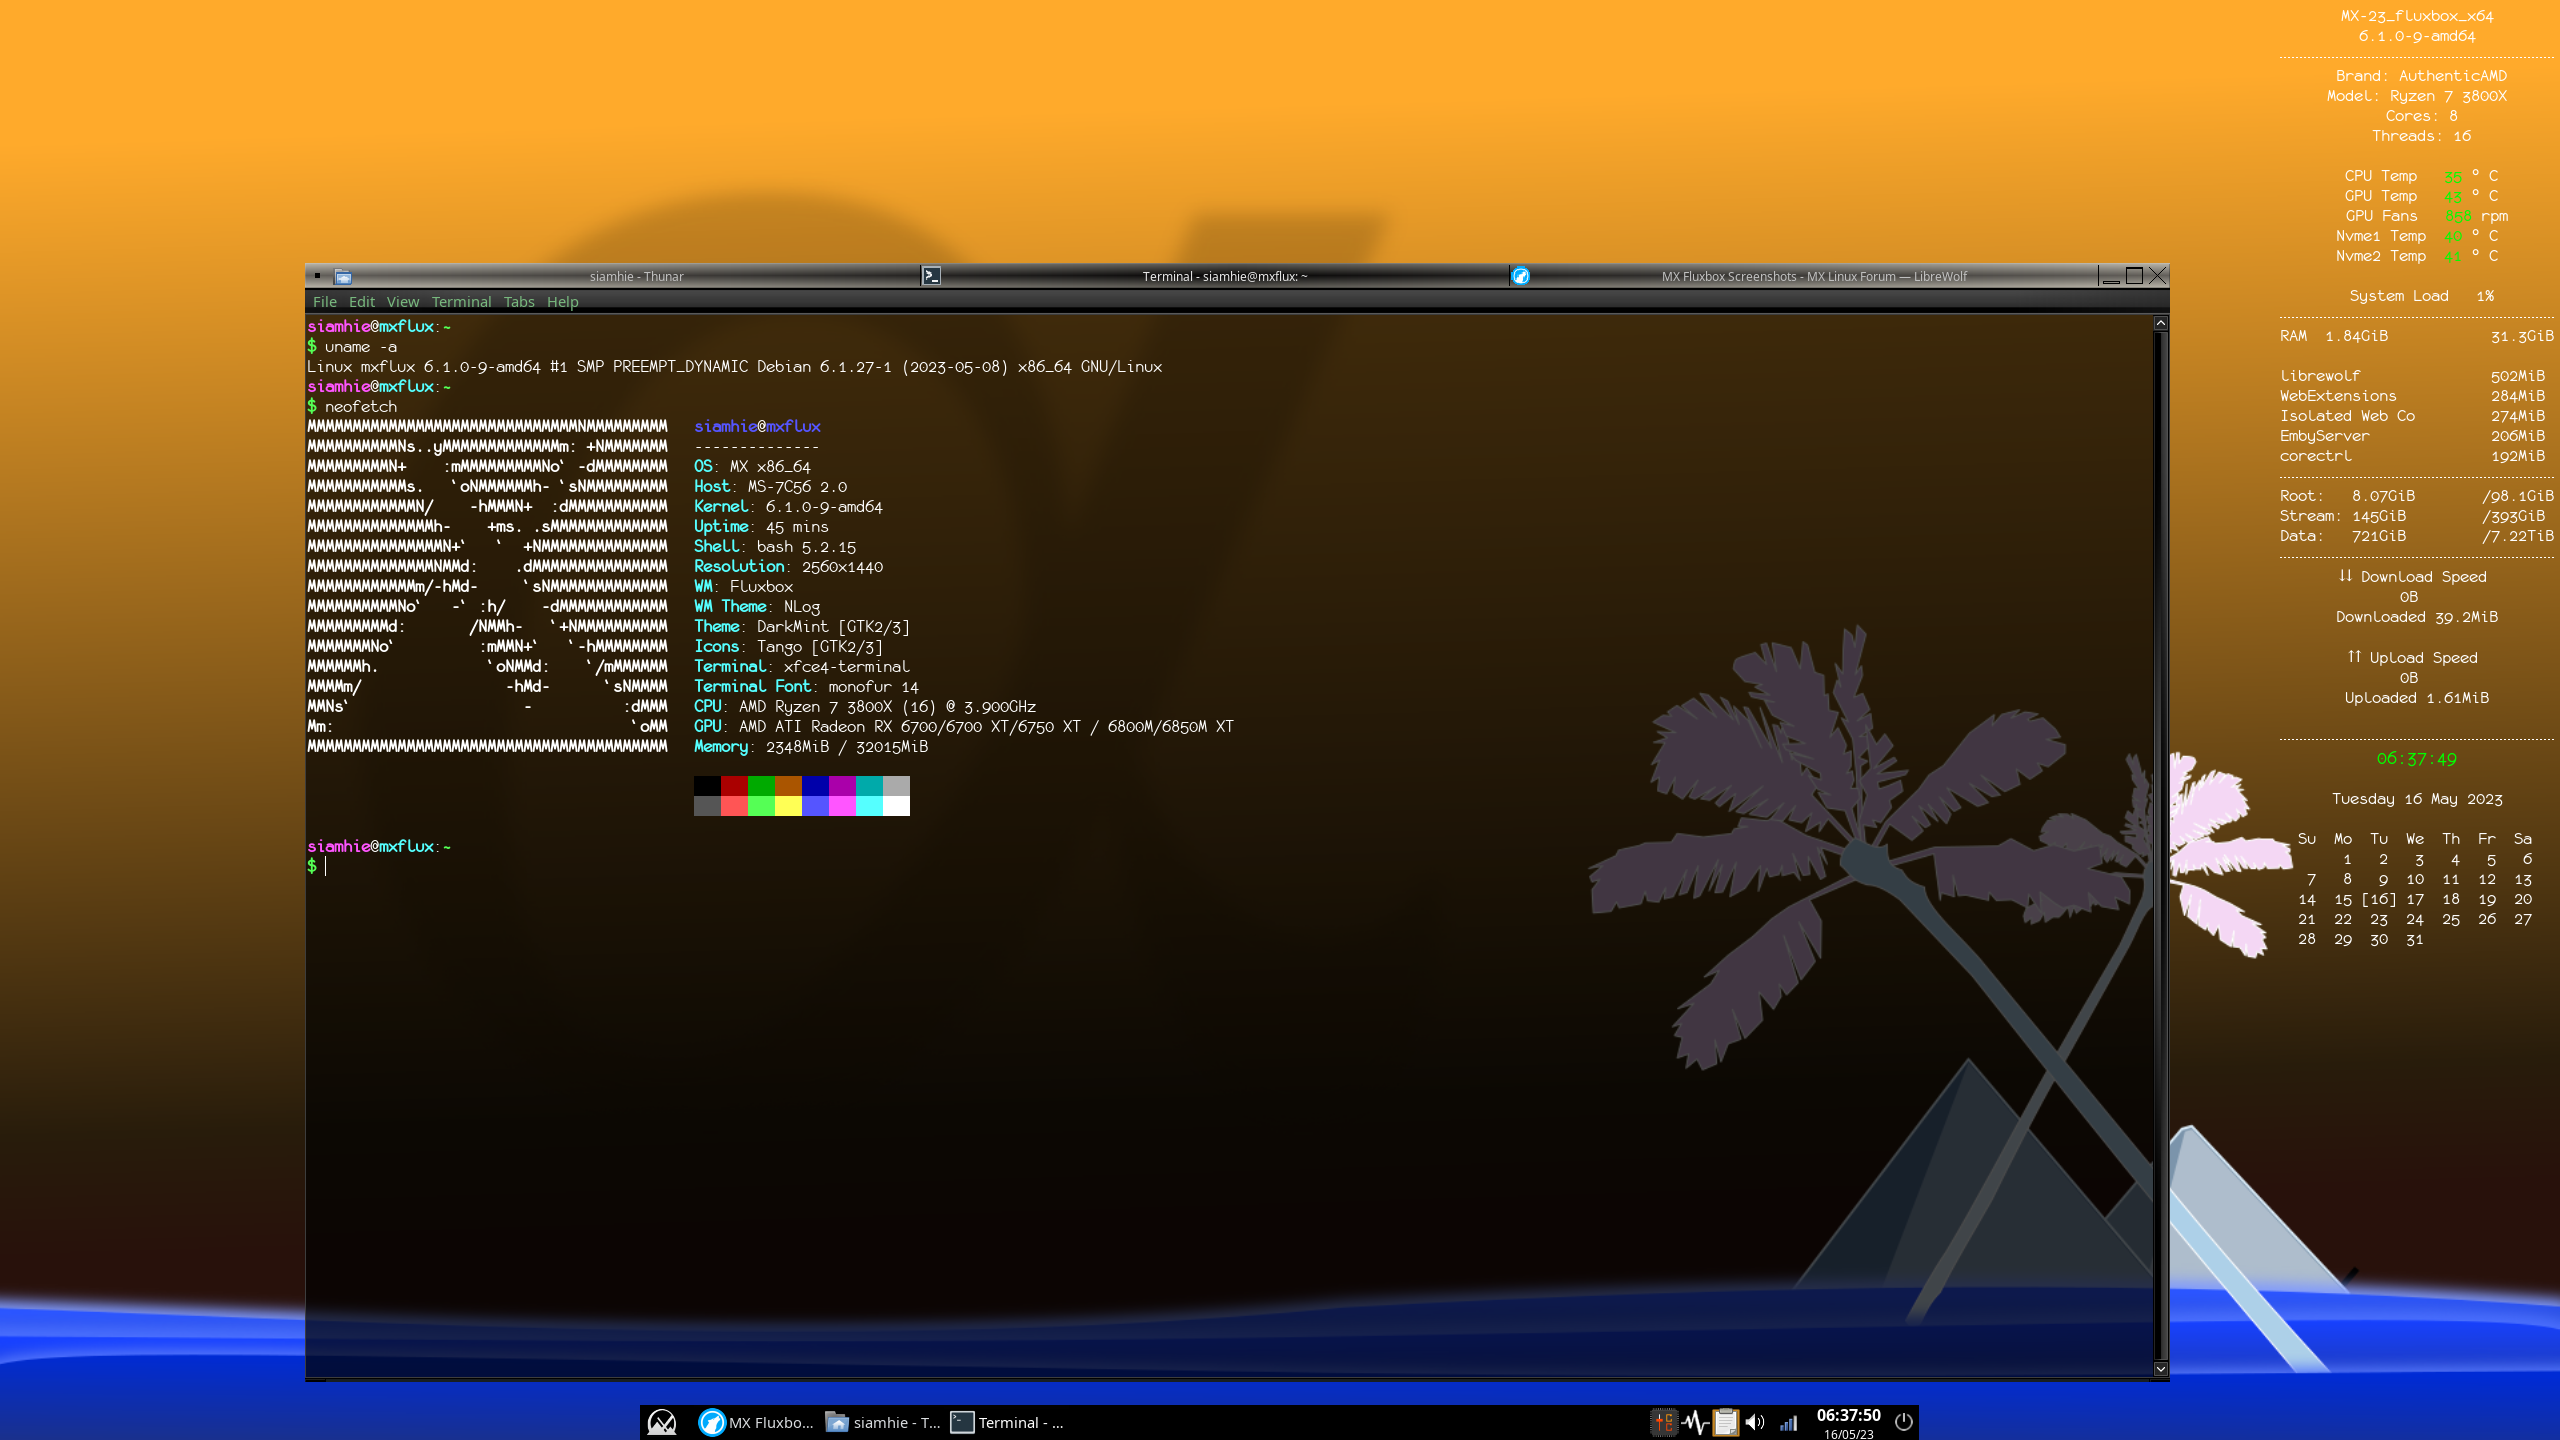
Task: Click the 'corectrl 192MiB' process row
Action: (2412, 456)
